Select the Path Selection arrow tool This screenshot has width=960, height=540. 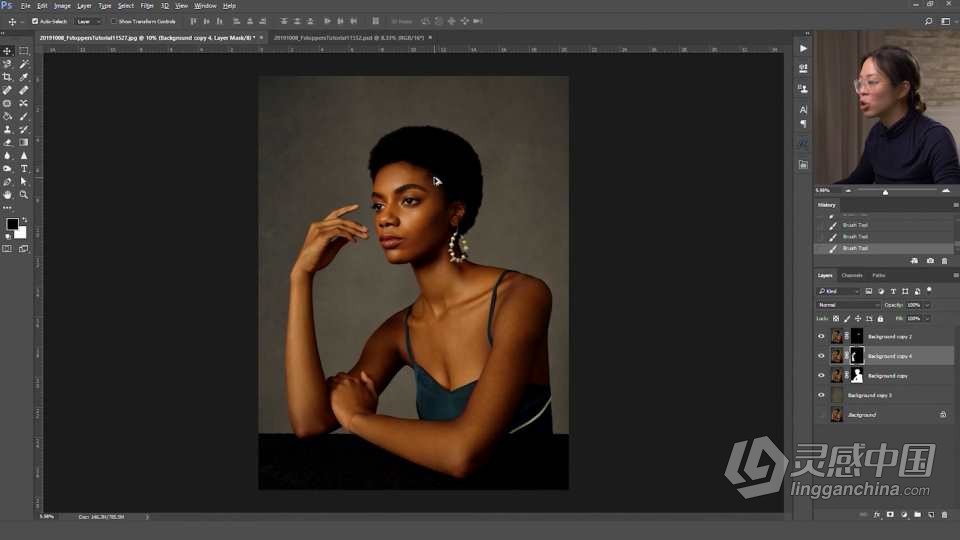pos(23,182)
